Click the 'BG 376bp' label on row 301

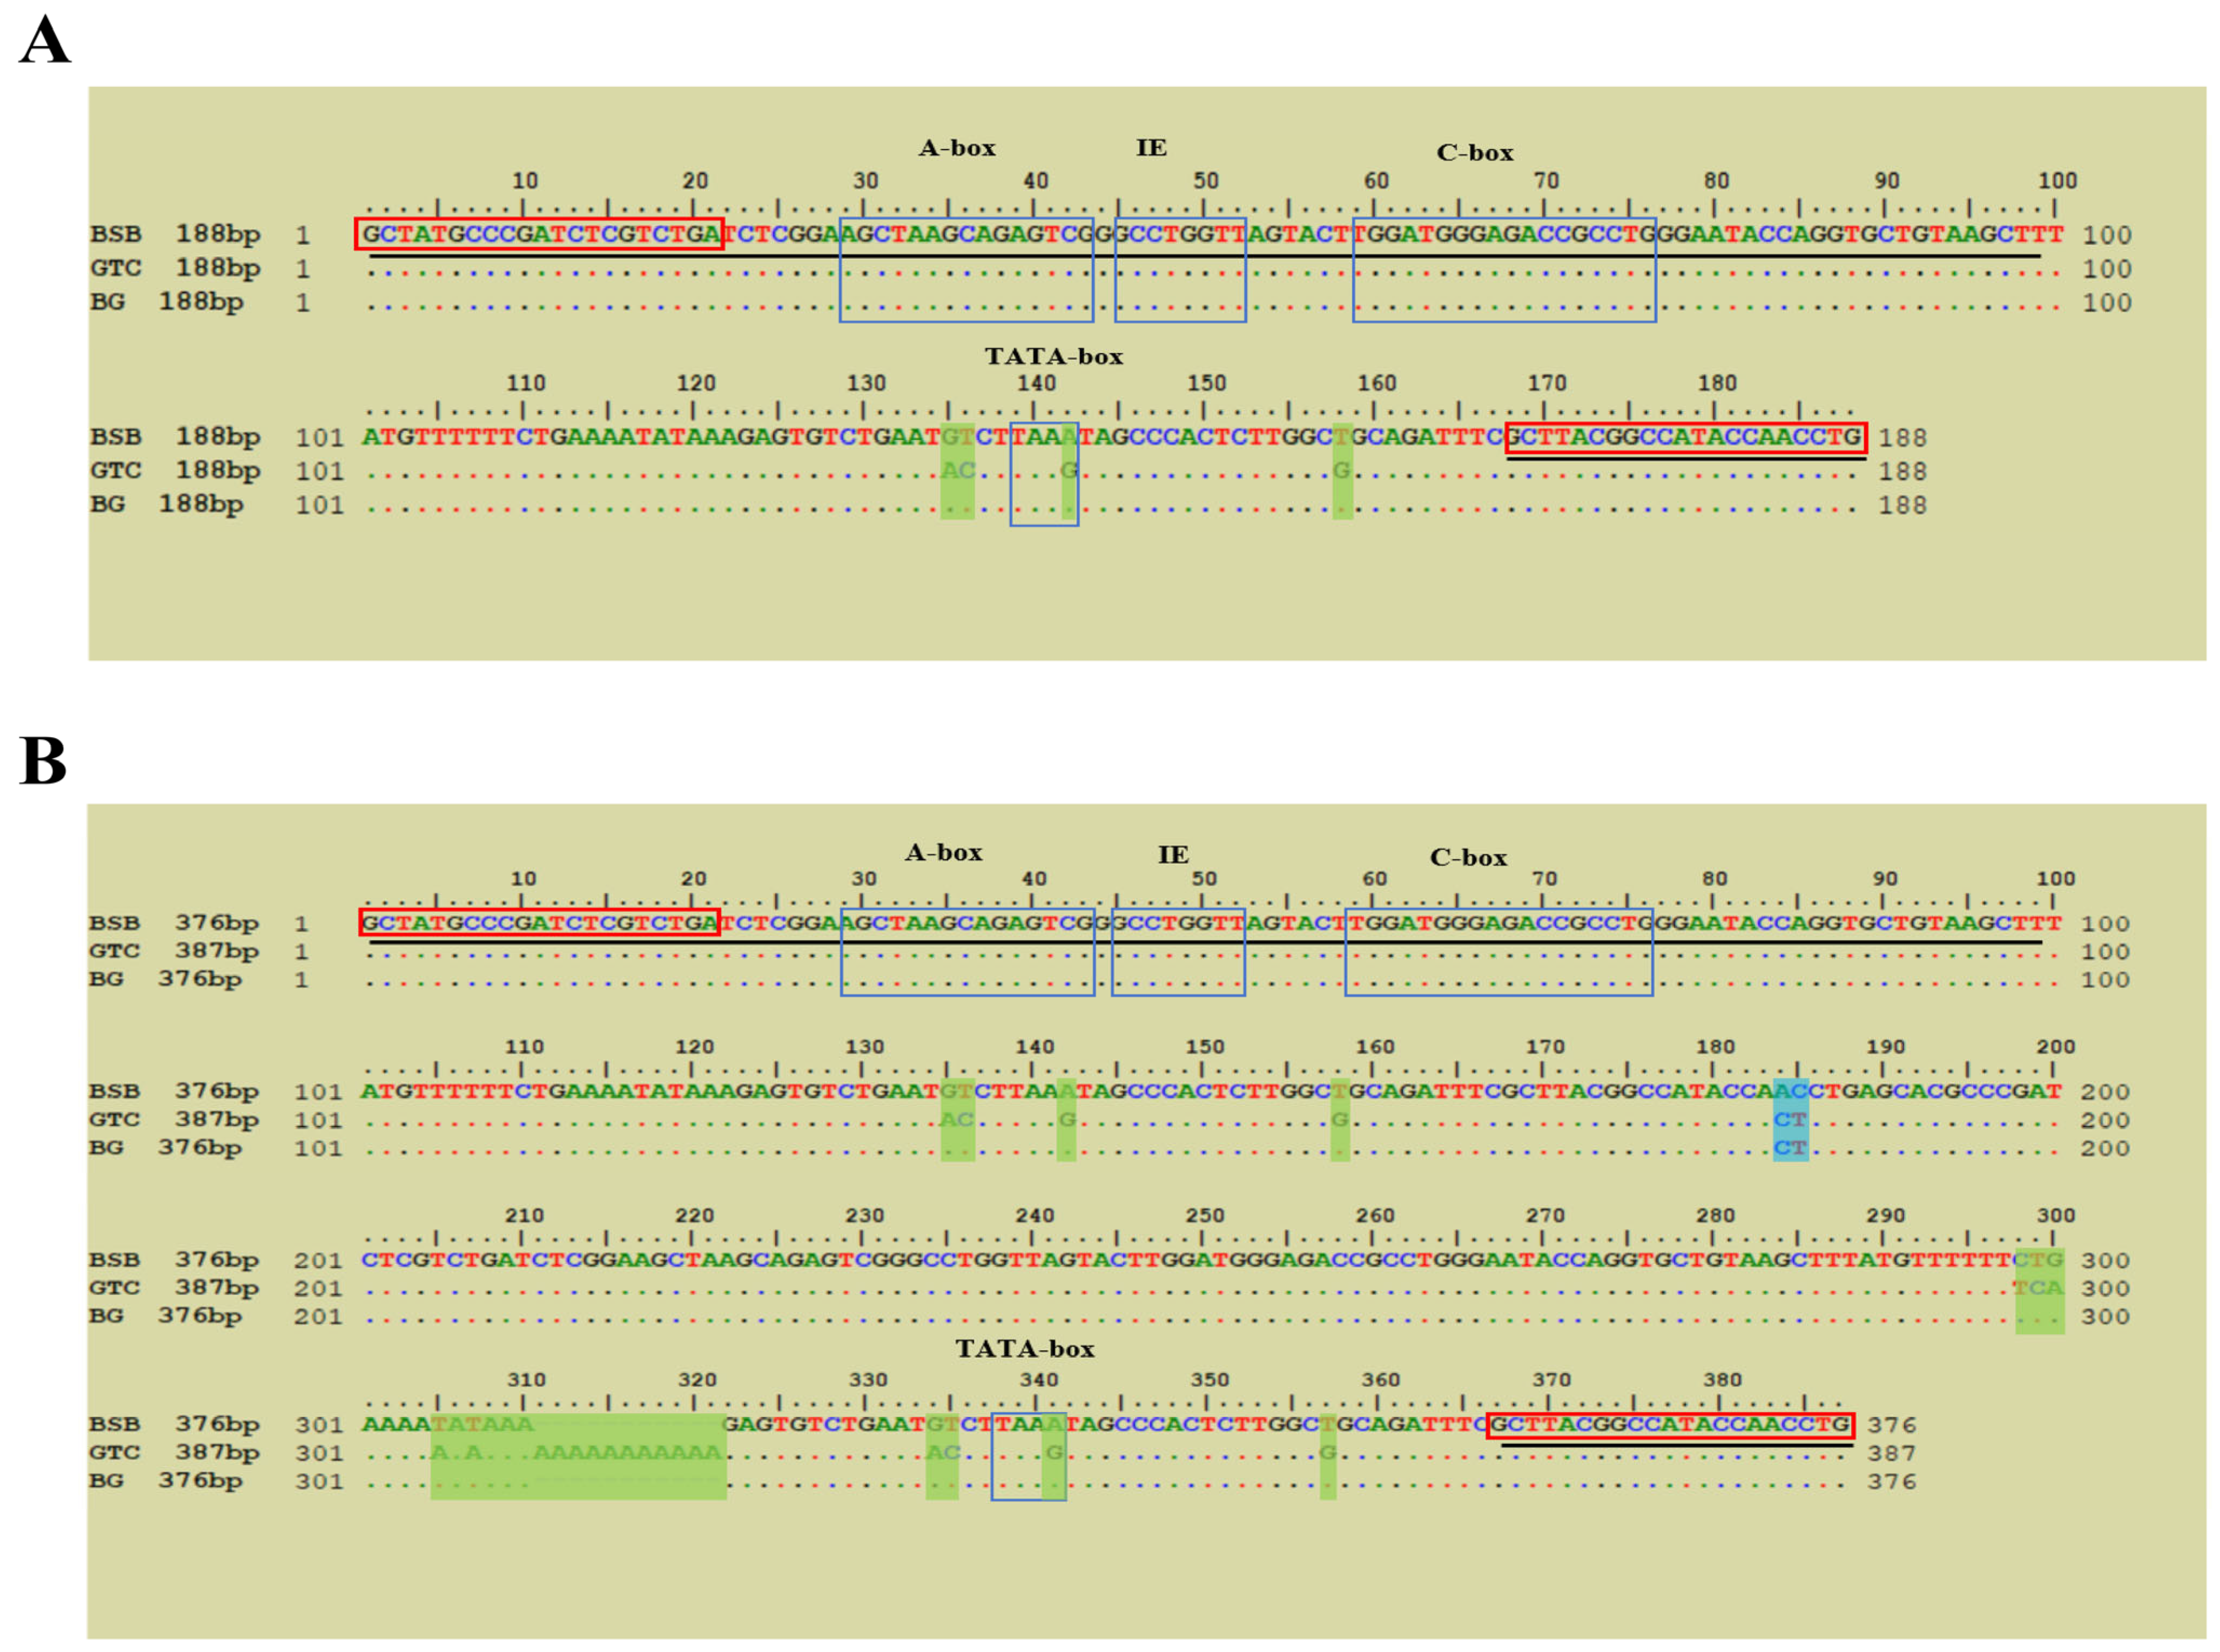165,1480
